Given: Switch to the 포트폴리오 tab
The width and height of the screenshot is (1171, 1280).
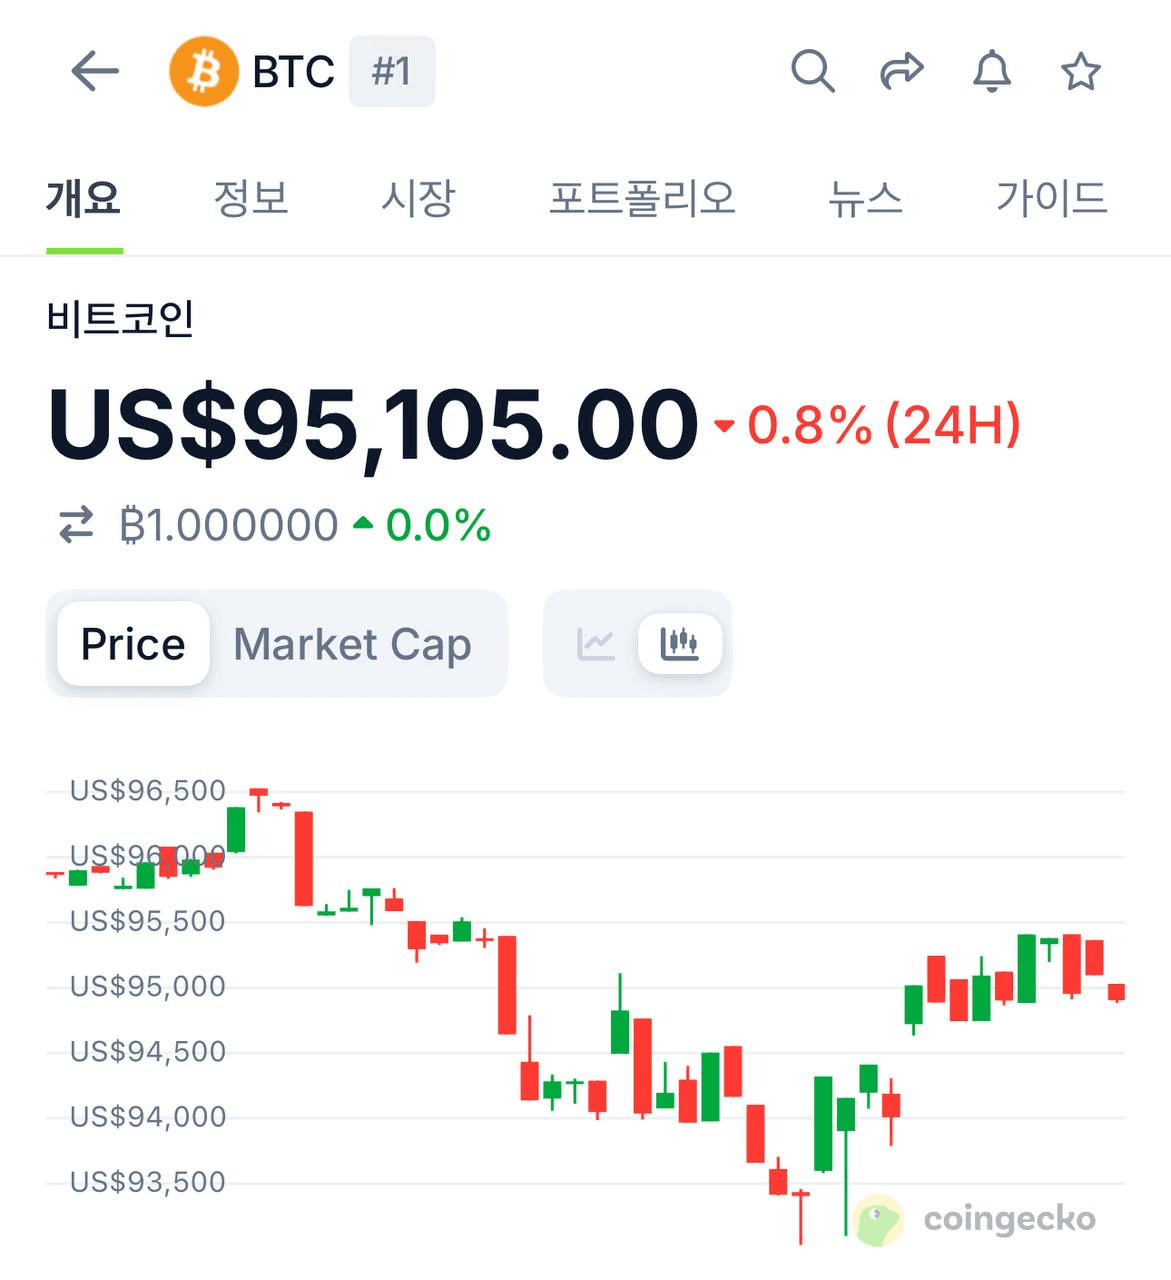Looking at the screenshot, I should click(x=642, y=197).
